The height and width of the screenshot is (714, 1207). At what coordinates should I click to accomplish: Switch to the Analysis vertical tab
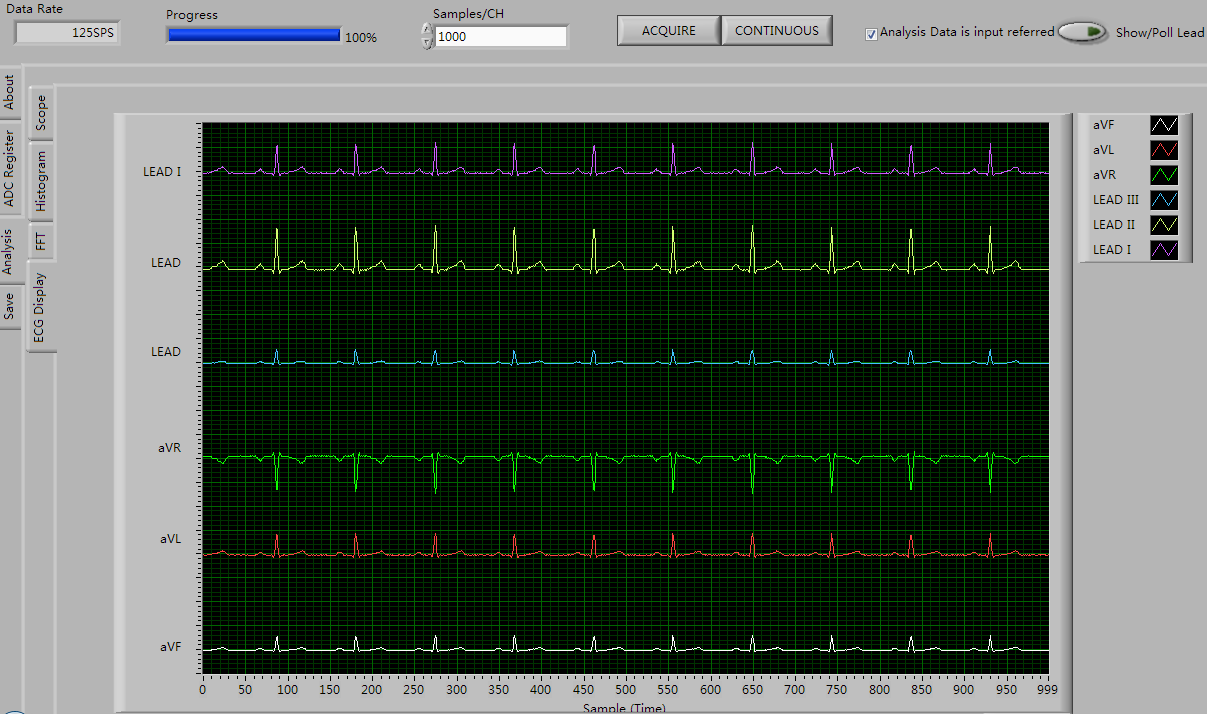coord(8,251)
